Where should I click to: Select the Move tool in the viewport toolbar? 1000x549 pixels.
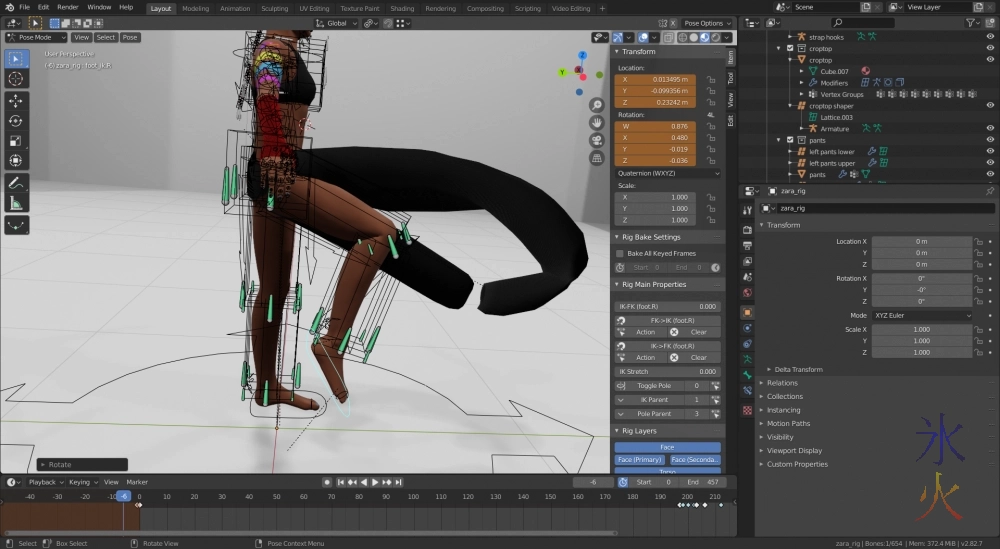pos(16,101)
